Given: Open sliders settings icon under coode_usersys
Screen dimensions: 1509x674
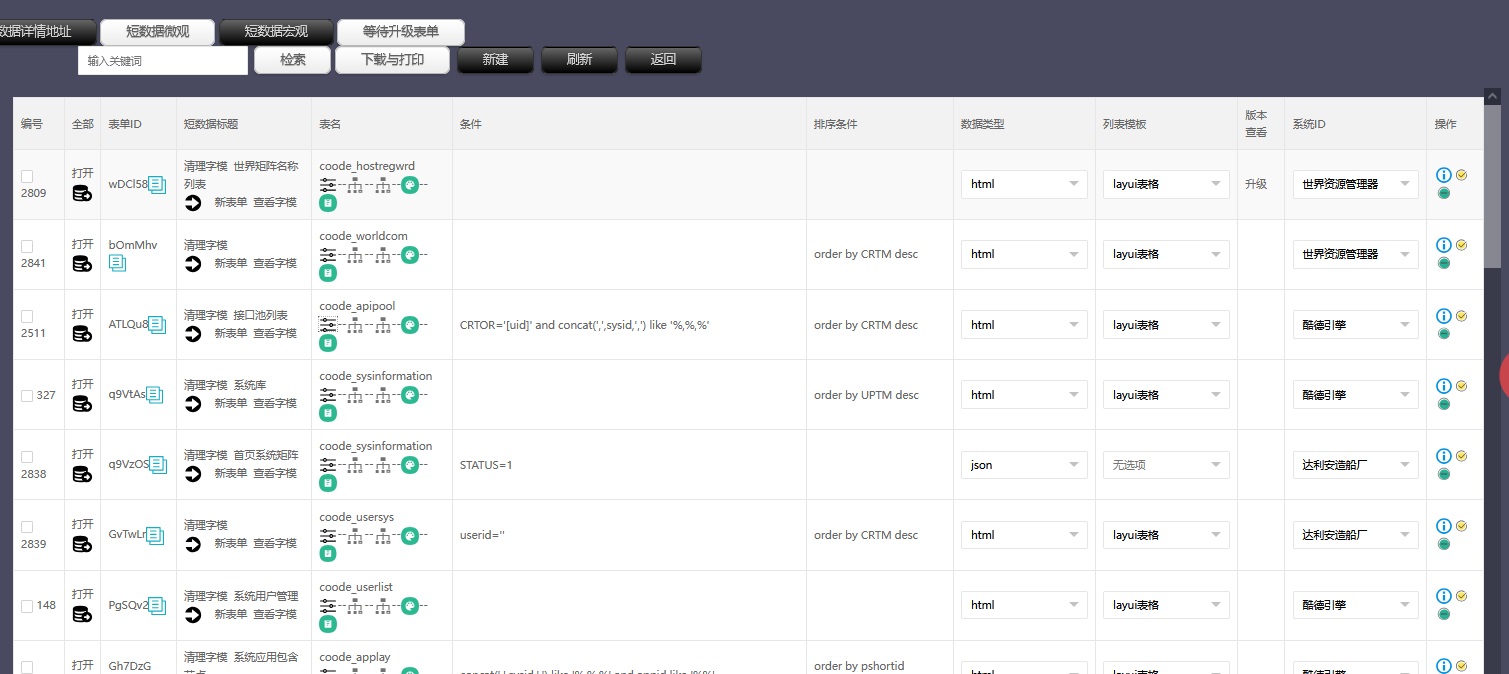Looking at the screenshot, I should pos(328,535).
